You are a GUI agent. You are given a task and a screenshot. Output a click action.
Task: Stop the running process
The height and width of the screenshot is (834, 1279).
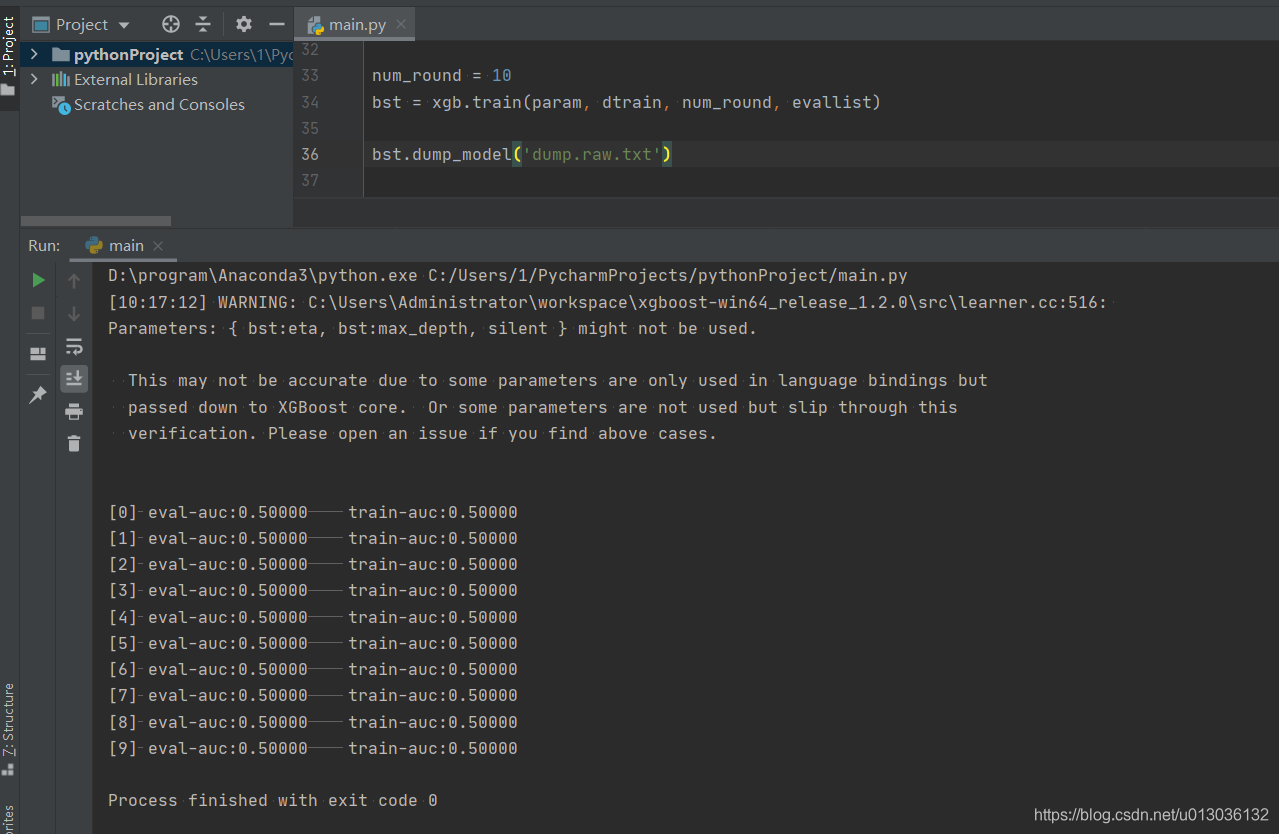pyautogui.click(x=37, y=315)
